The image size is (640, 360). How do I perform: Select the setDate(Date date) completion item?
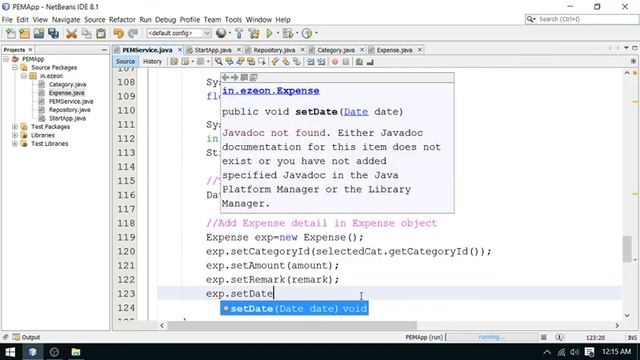tap(294, 309)
